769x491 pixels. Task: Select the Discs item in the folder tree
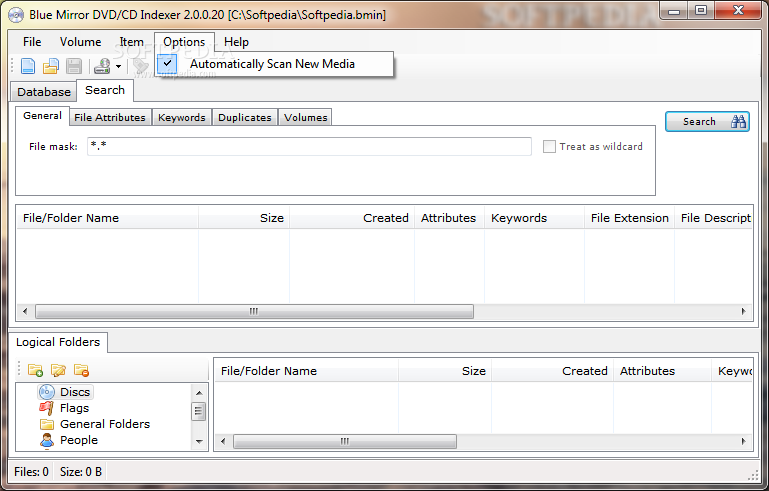click(65, 392)
